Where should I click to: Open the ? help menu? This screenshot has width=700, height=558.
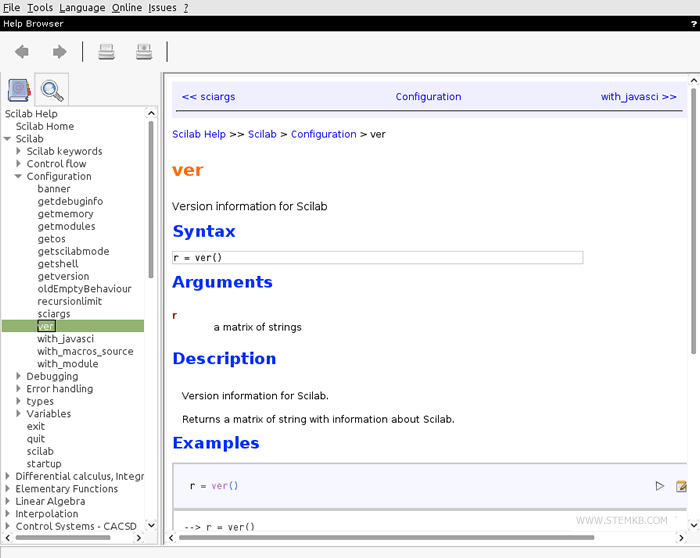(186, 8)
